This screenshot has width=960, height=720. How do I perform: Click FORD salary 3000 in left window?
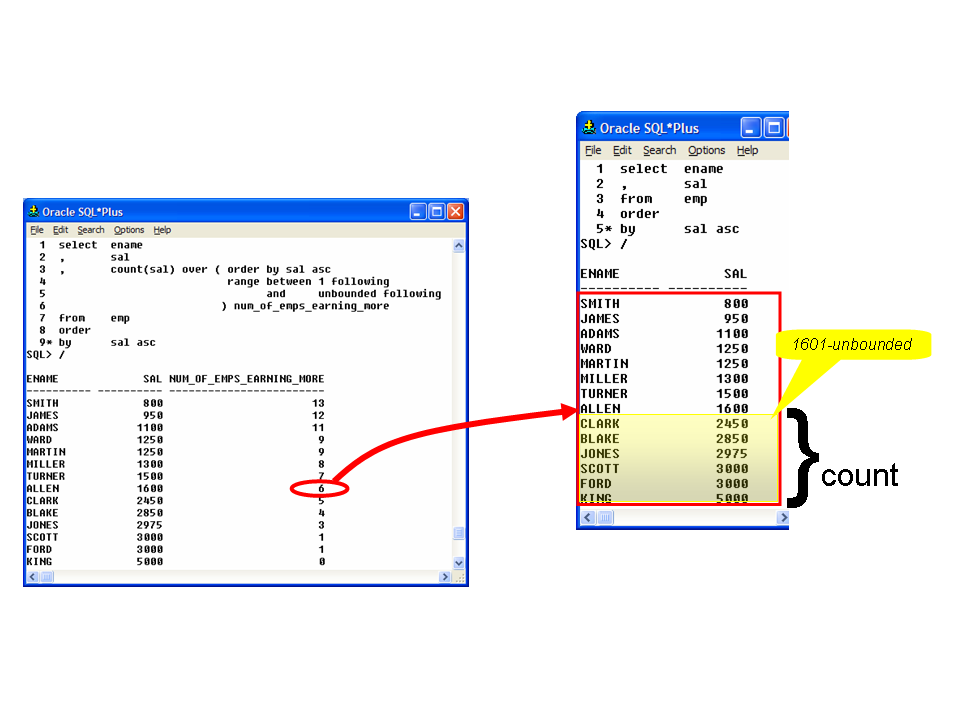pyautogui.click(x=150, y=549)
